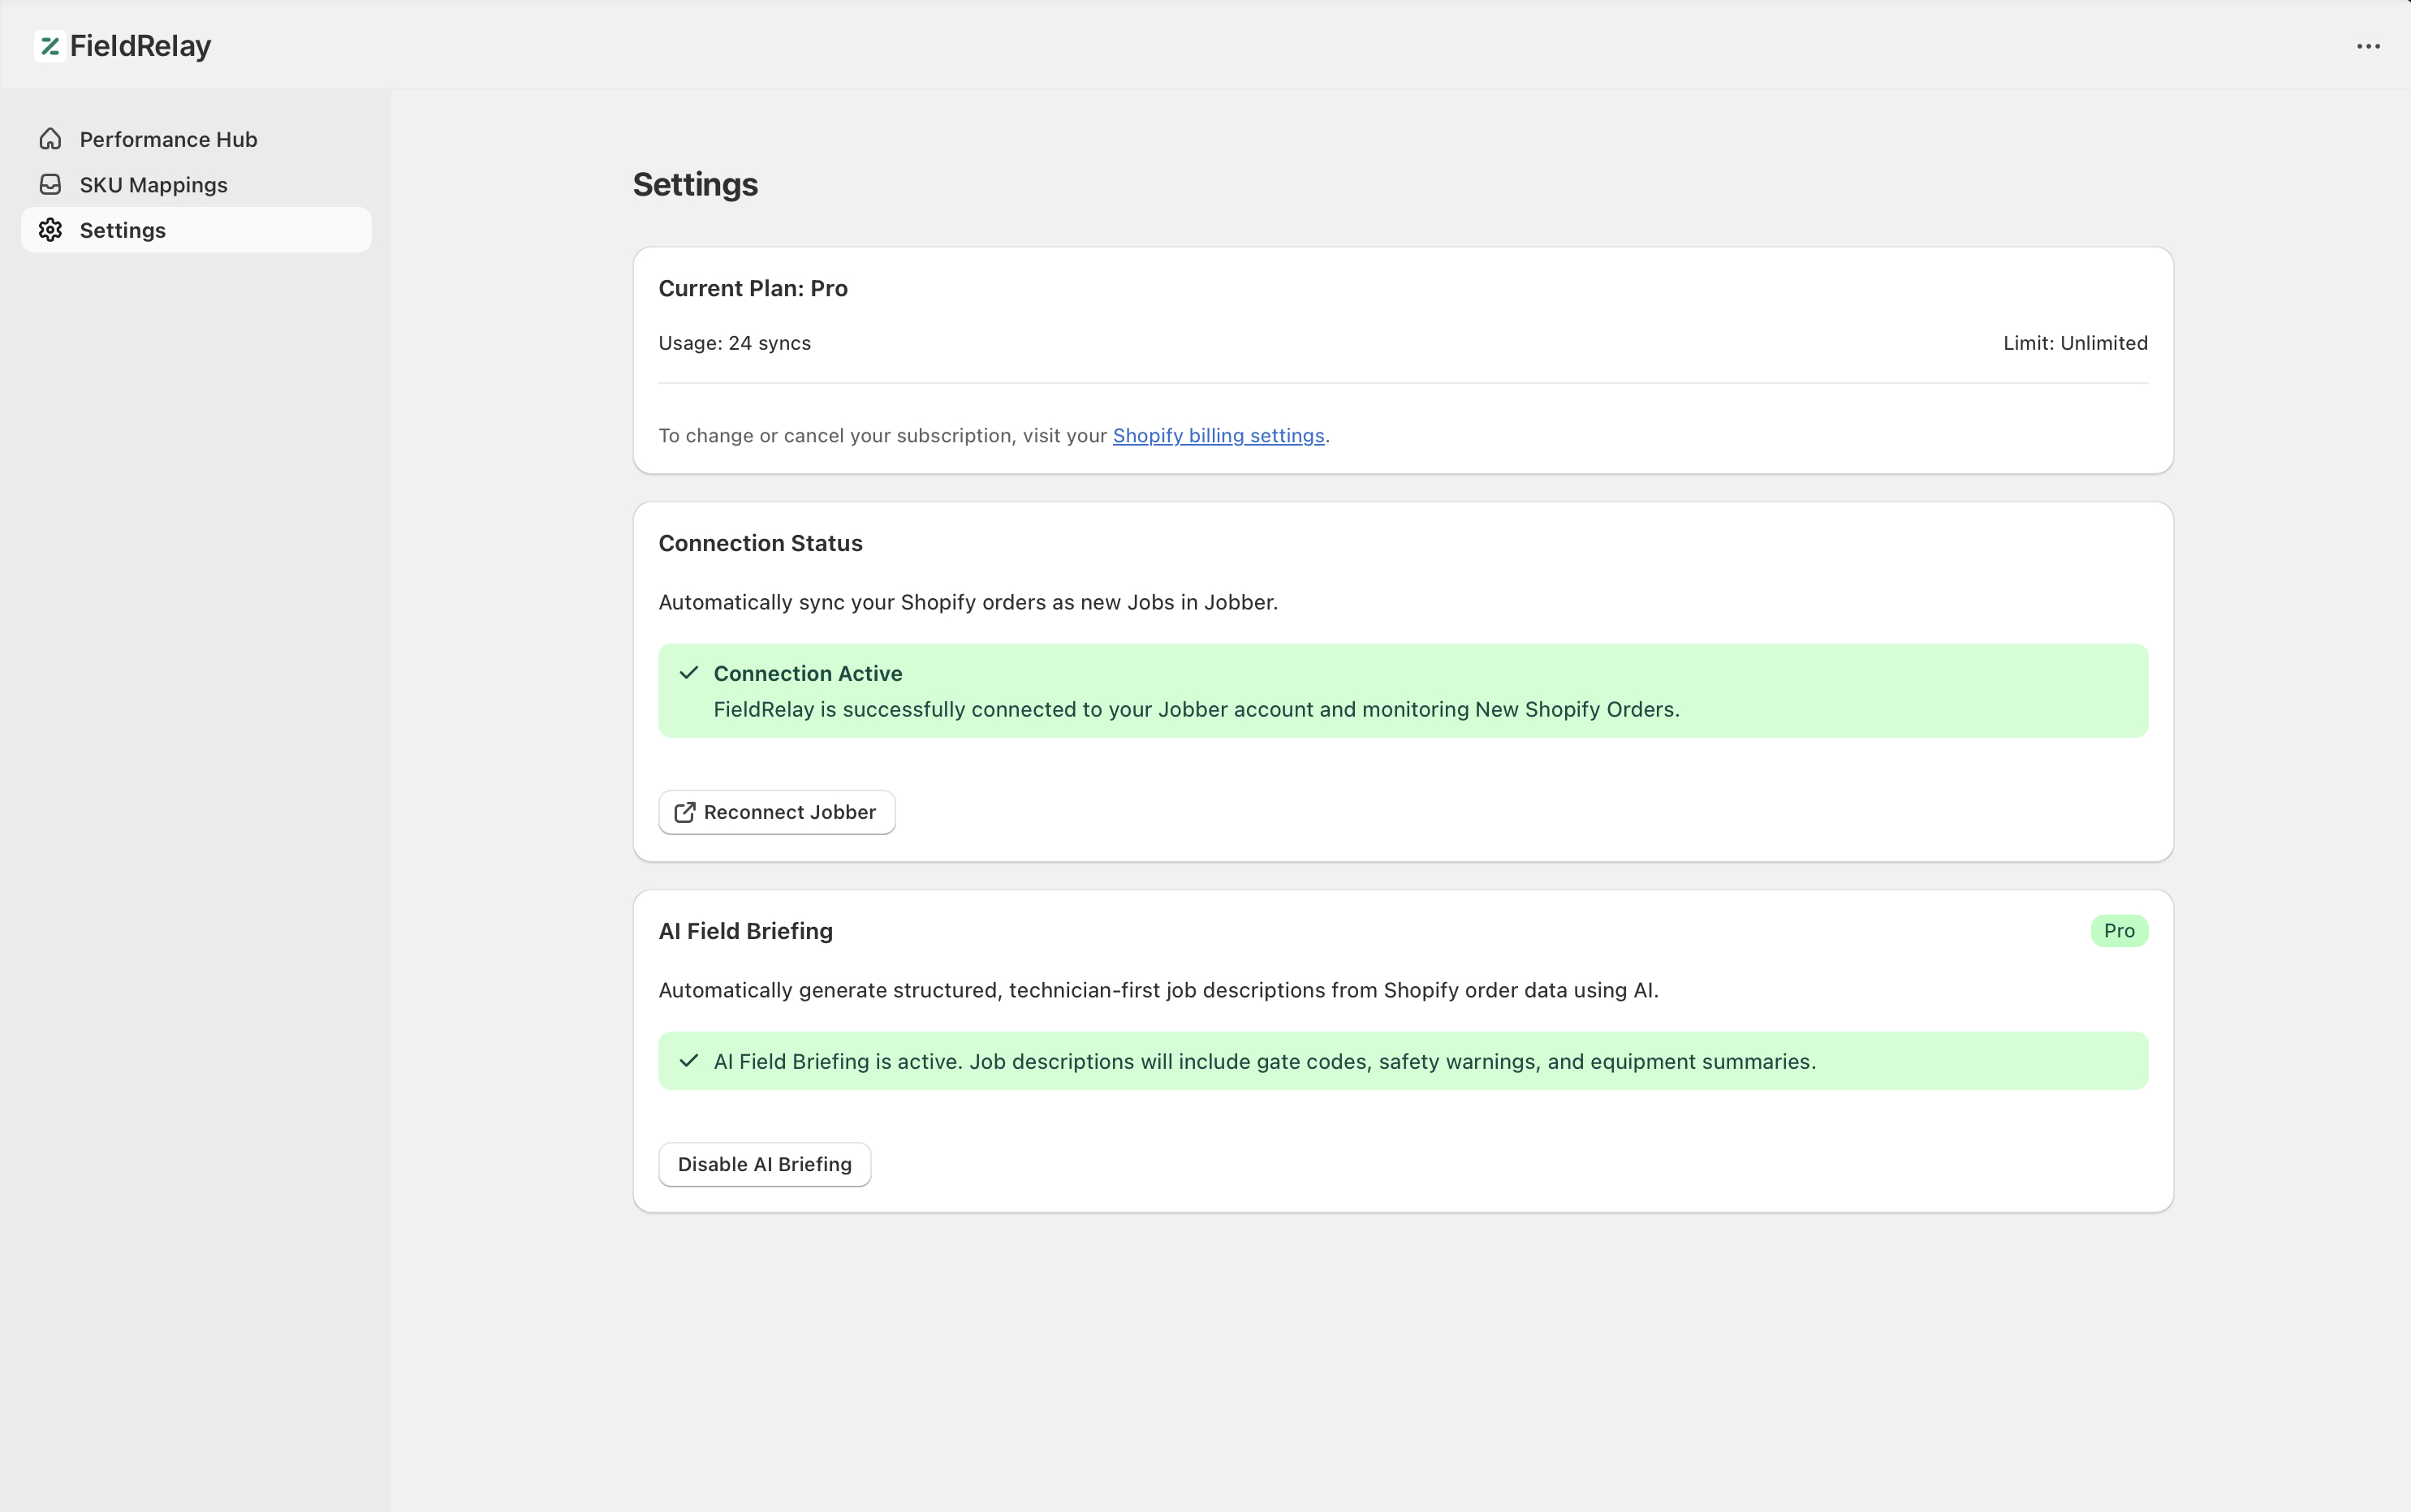This screenshot has width=2411, height=1512.
Task: Click the Limit: Unlimited label
Action: [x=2074, y=342]
